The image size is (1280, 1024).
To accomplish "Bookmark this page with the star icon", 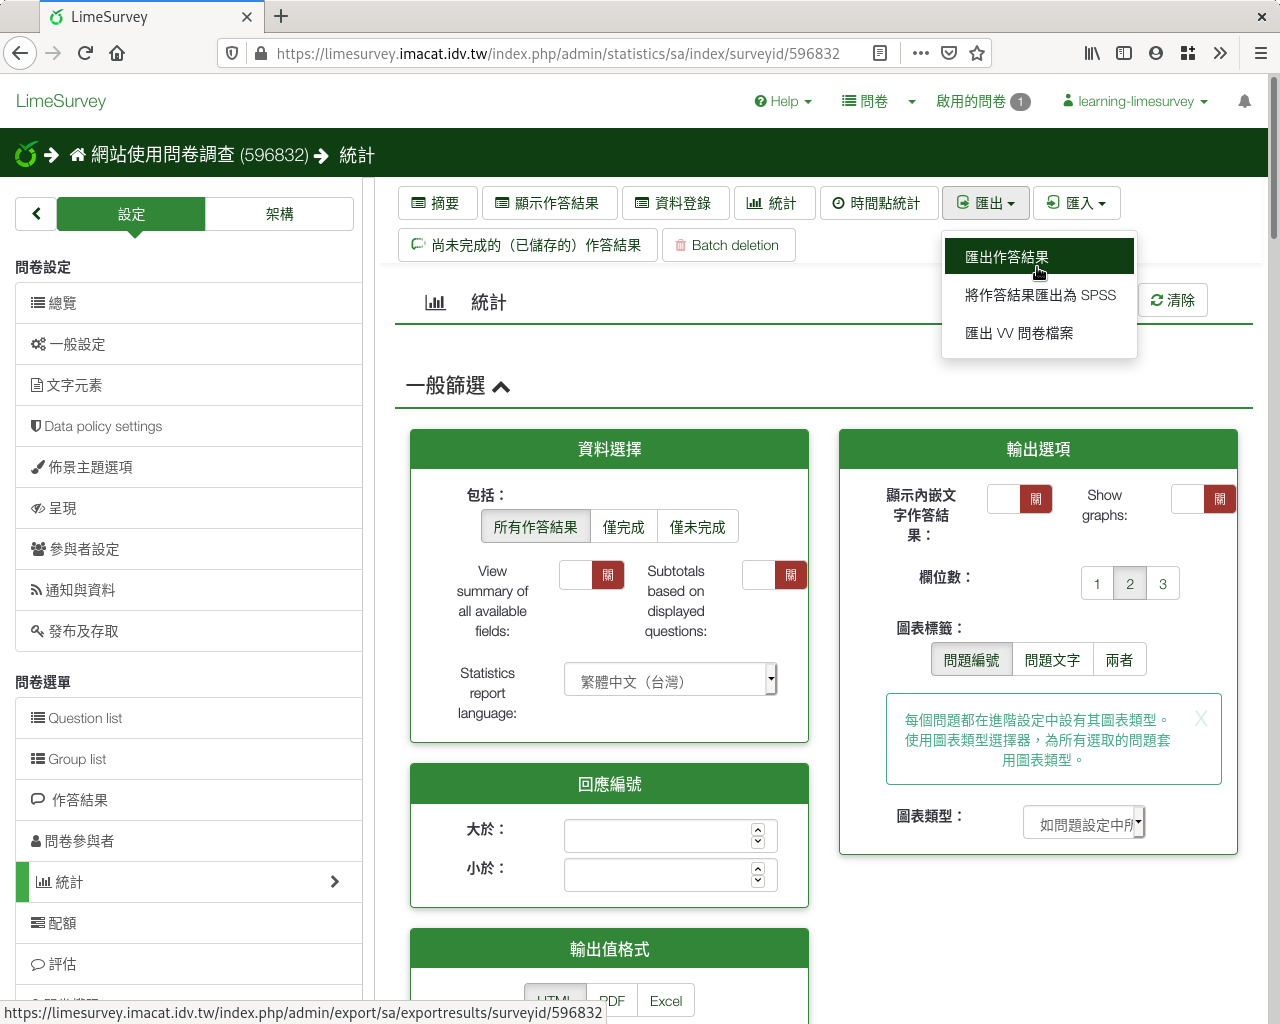I will click(977, 53).
